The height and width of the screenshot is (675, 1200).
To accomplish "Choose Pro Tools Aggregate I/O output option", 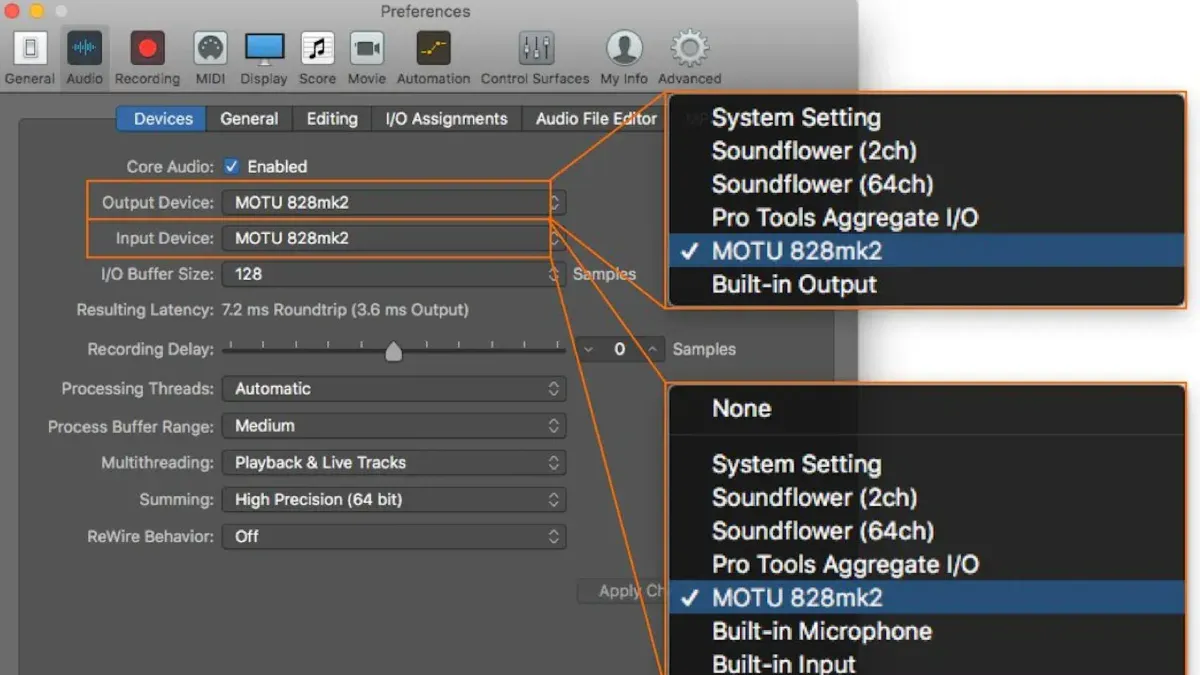I will pyautogui.click(x=926, y=217).
